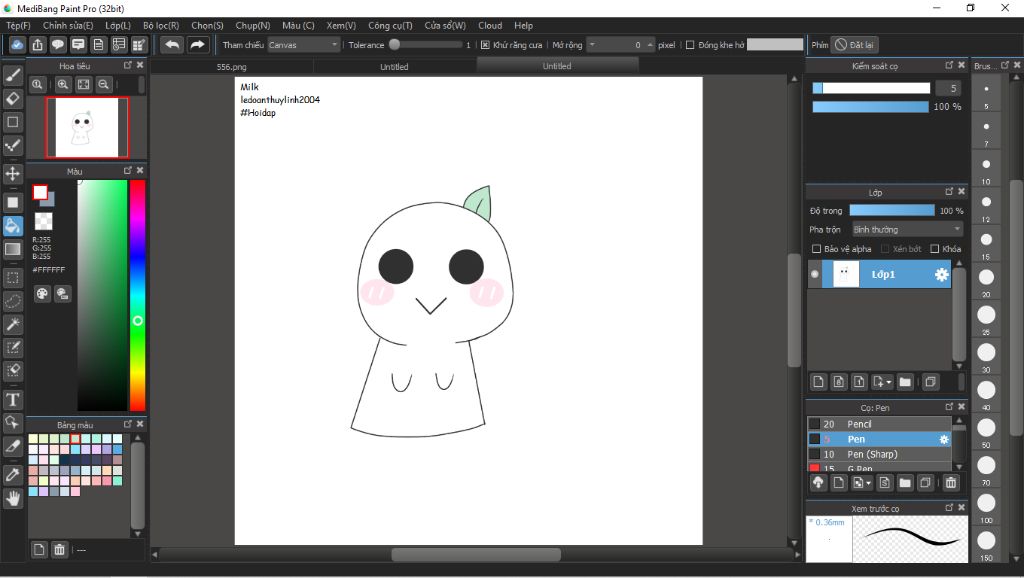1024x578 pixels.
Task: Click the rainbow hue strip
Action: coord(137,295)
